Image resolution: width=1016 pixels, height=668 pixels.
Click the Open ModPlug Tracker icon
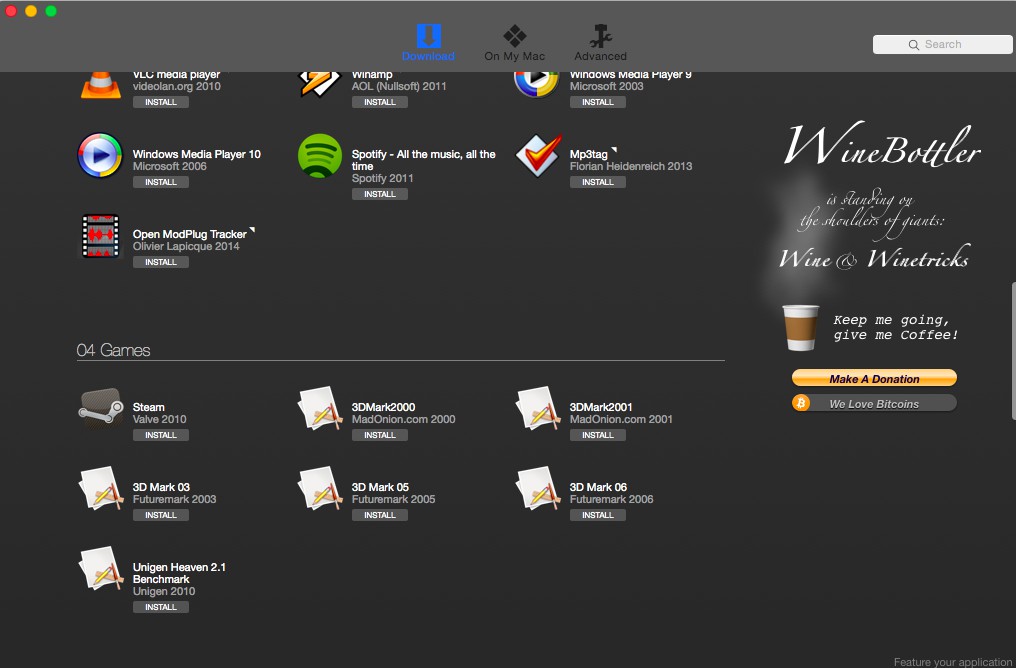(x=100, y=237)
